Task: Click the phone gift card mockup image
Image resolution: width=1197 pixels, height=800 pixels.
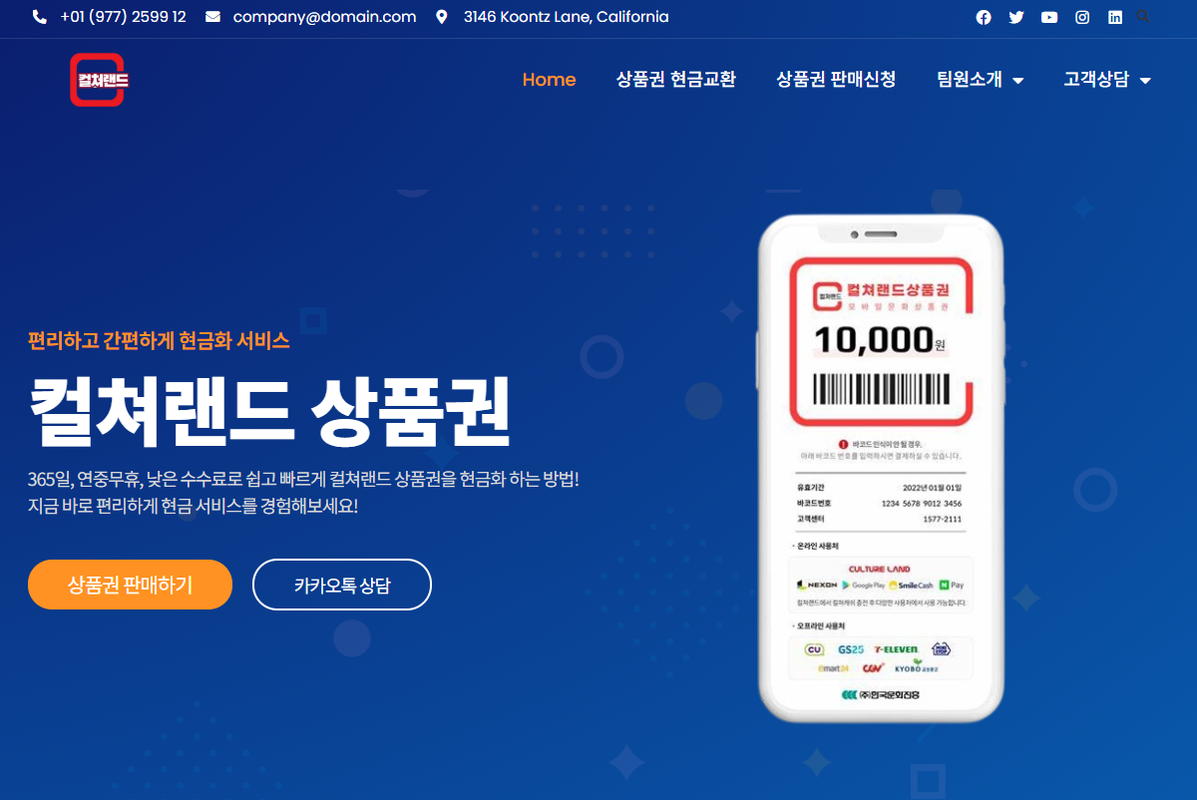Action: (880, 468)
